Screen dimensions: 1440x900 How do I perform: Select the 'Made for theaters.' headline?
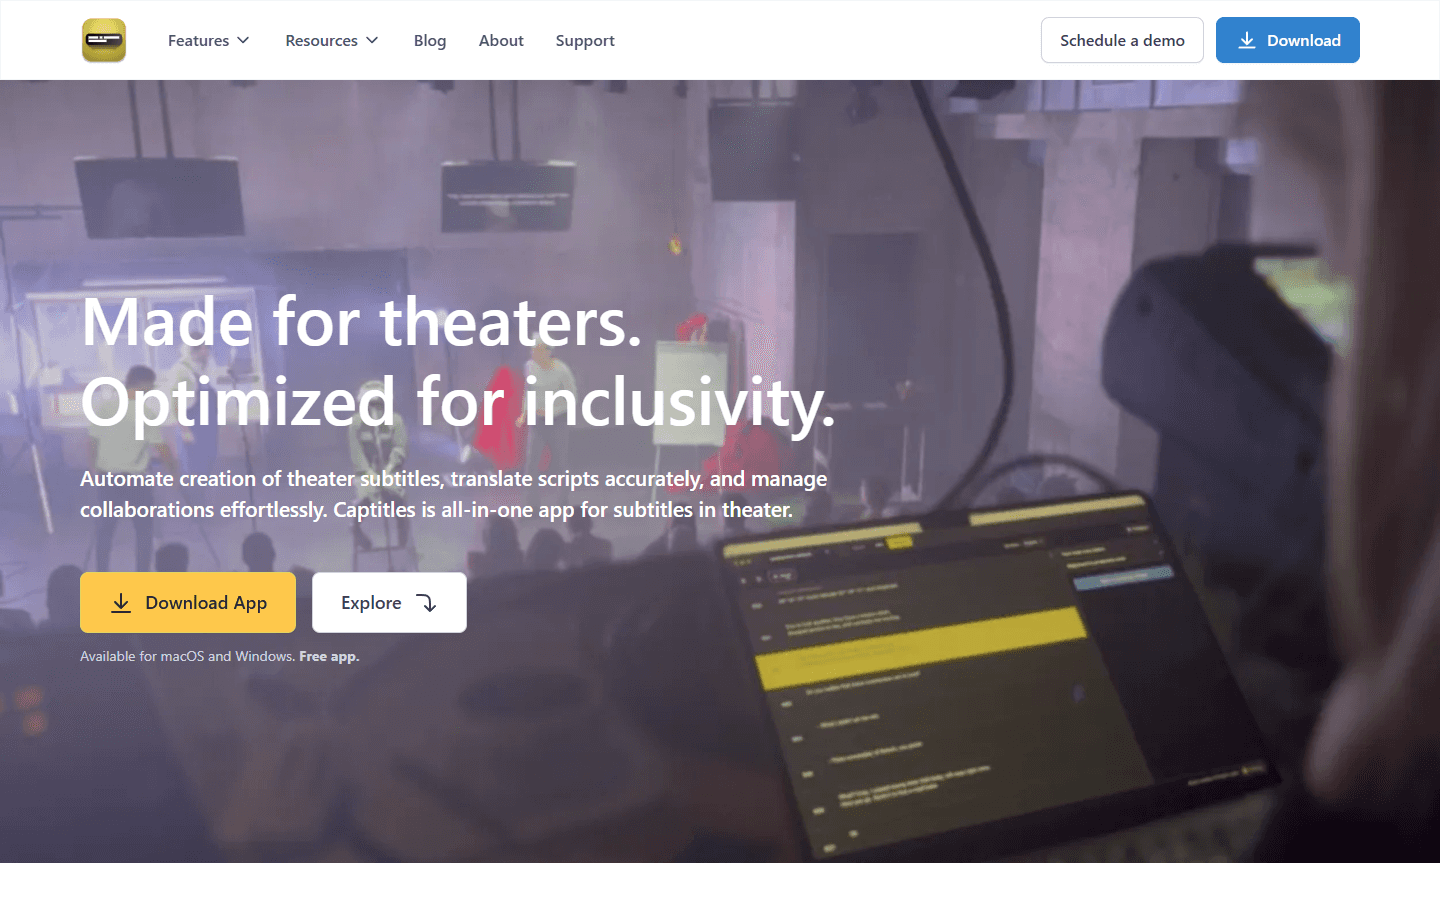tap(362, 322)
